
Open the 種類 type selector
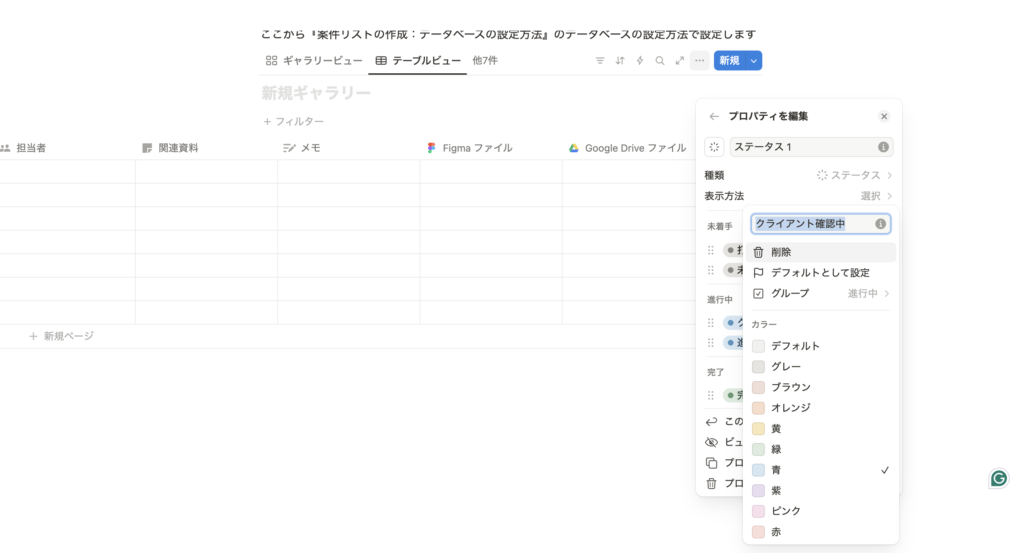tap(798, 175)
